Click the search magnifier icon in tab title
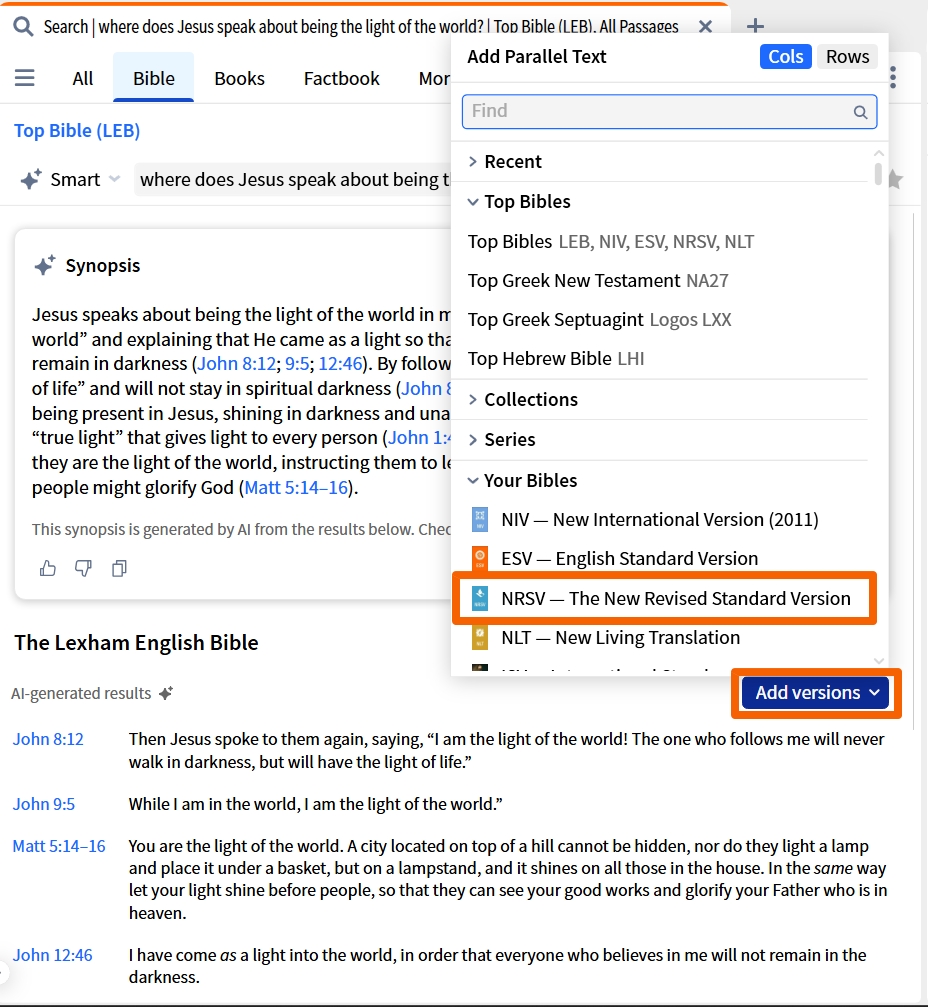 (x=23, y=27)
